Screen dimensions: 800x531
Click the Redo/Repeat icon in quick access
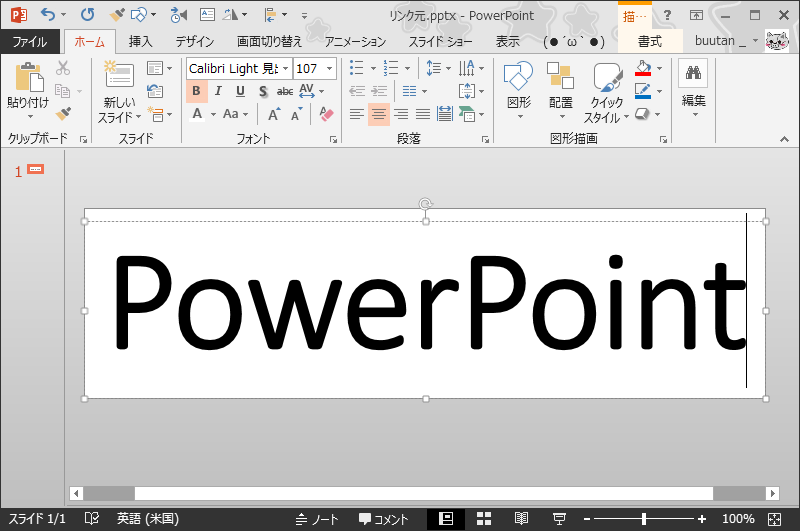87,14
